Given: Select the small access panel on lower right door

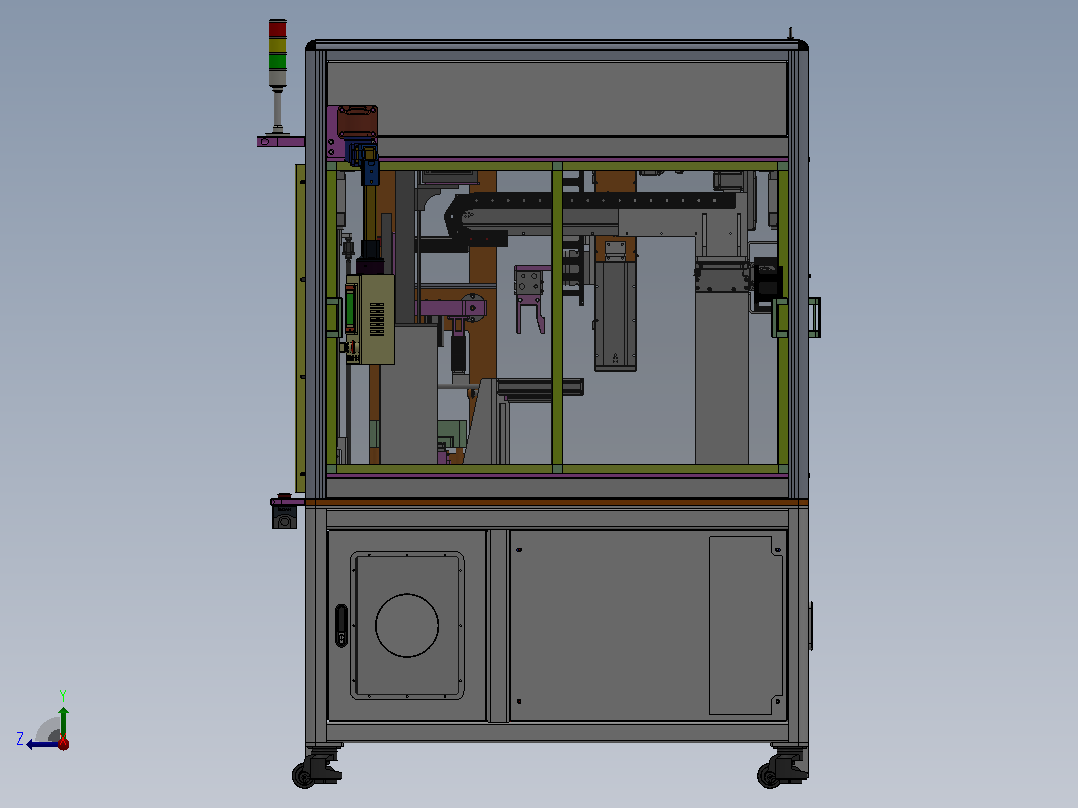Looking at the screenshot, I should click(x=746, y=625).
